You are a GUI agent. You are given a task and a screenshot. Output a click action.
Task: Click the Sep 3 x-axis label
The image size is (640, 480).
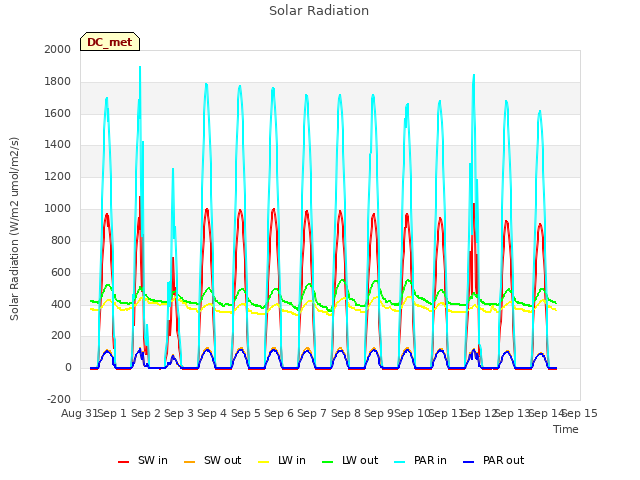coord(179,413)
